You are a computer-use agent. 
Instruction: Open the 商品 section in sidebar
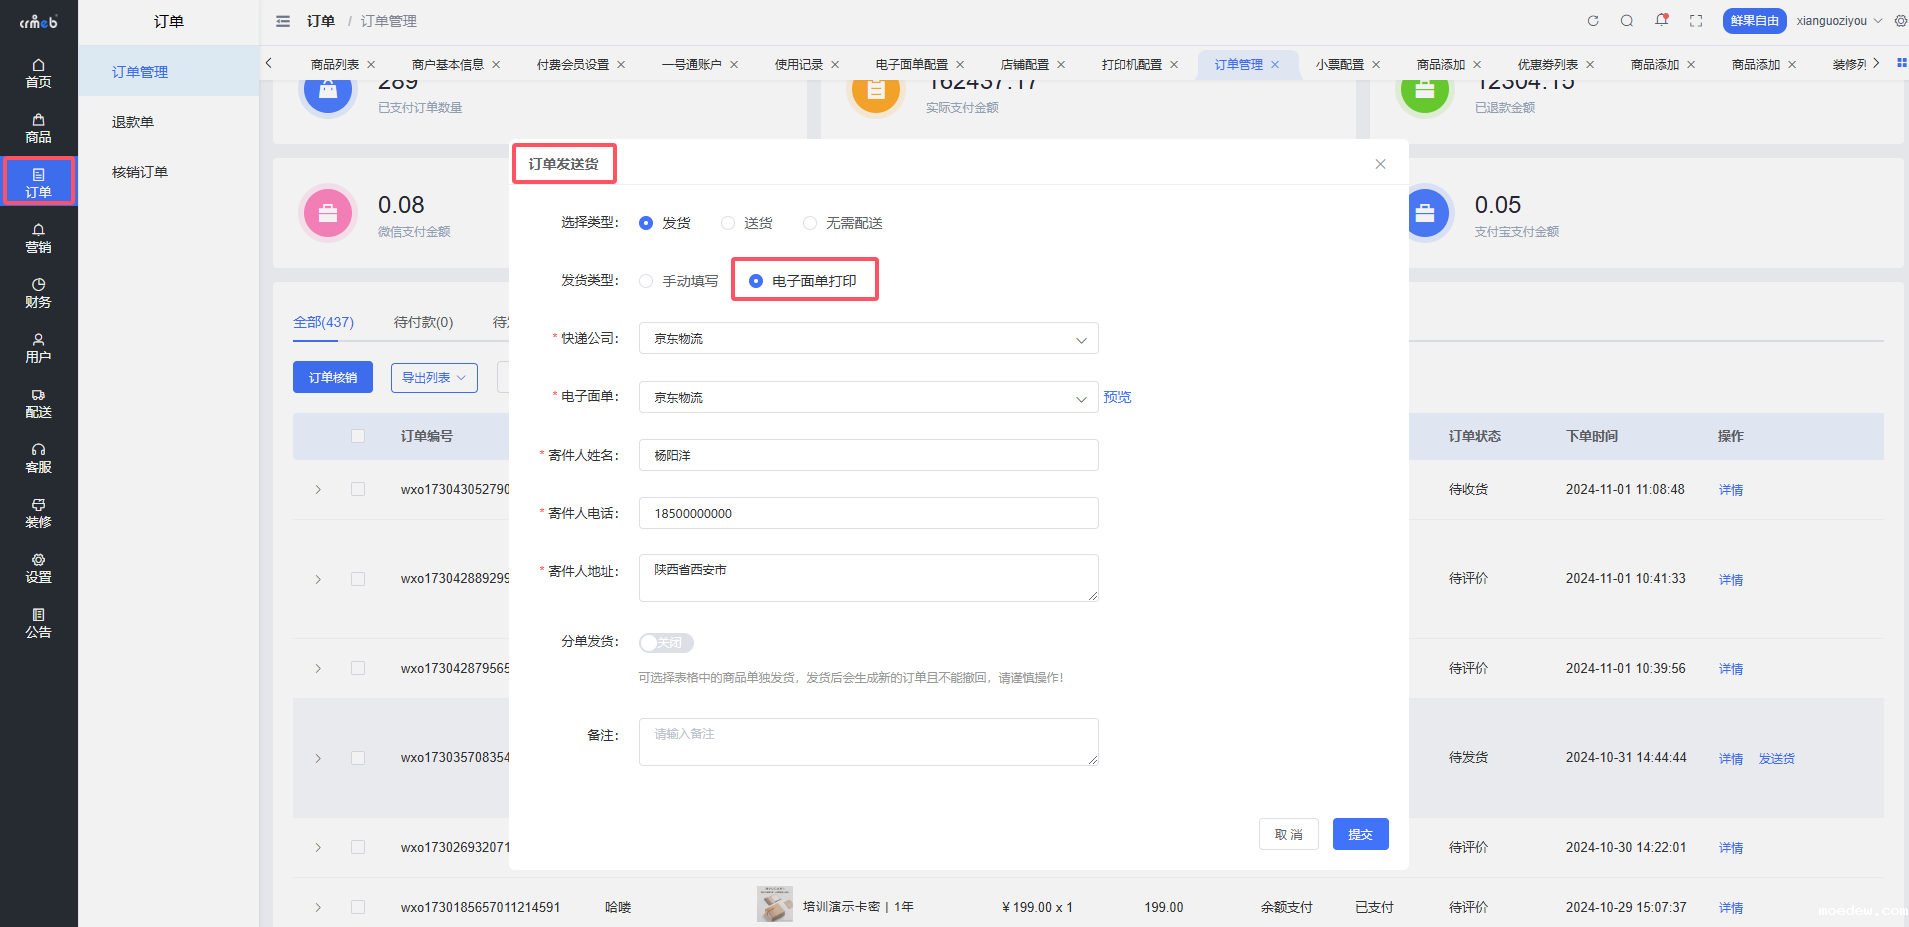38,128
